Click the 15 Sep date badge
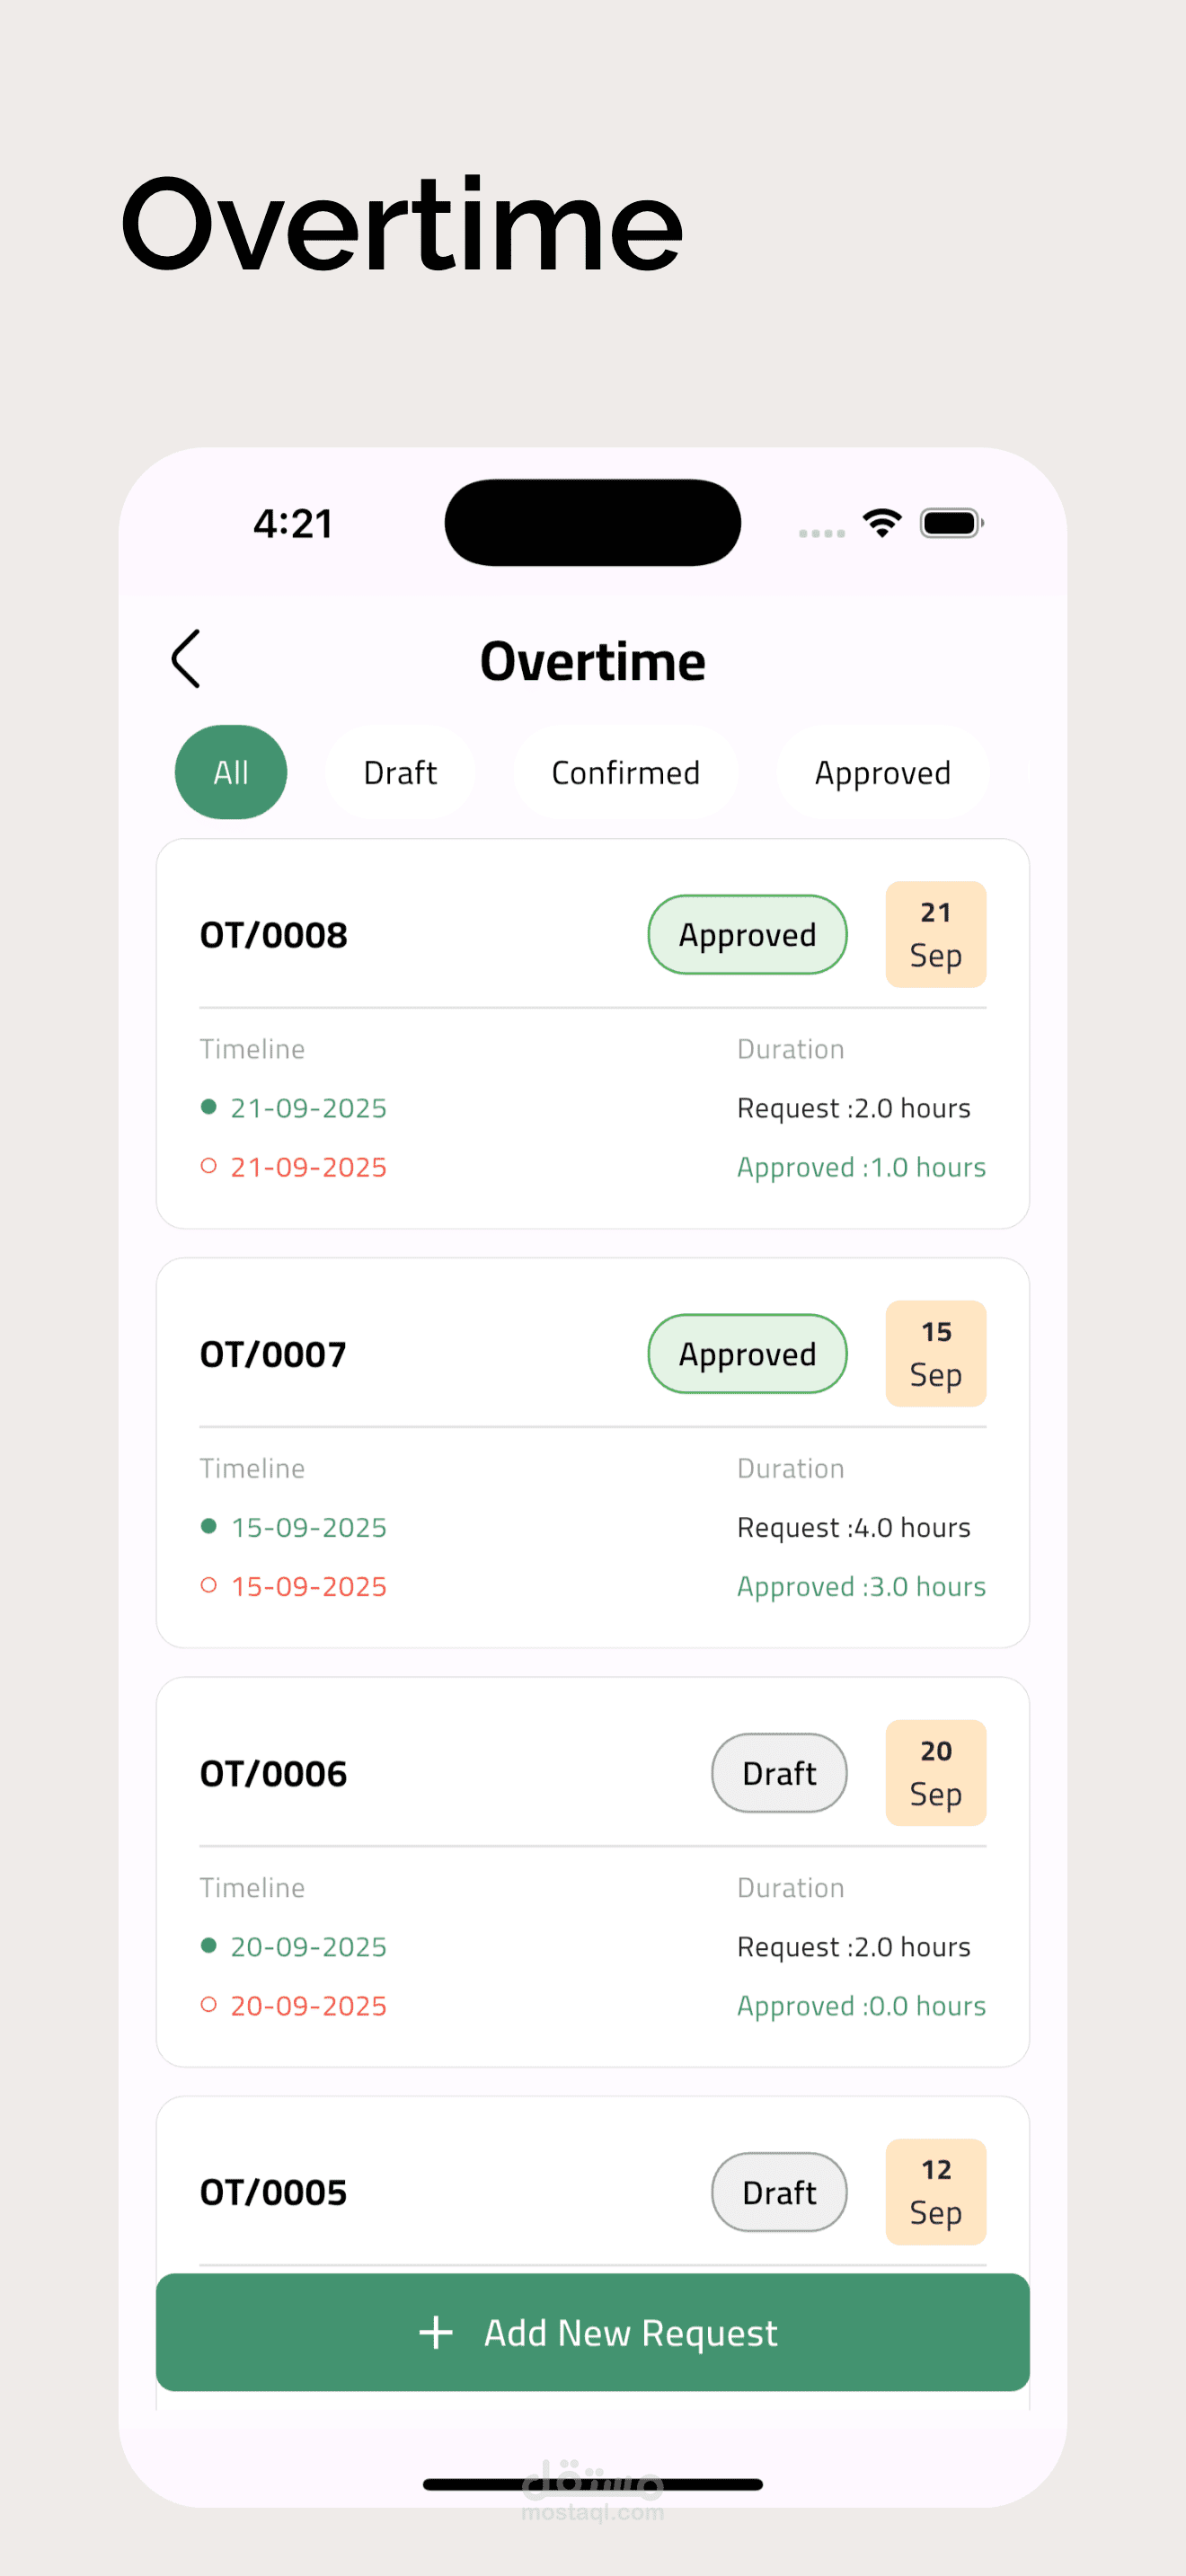Image resolution: width=1186 pixels, height=2576 pixels. tap(935, 1353)
